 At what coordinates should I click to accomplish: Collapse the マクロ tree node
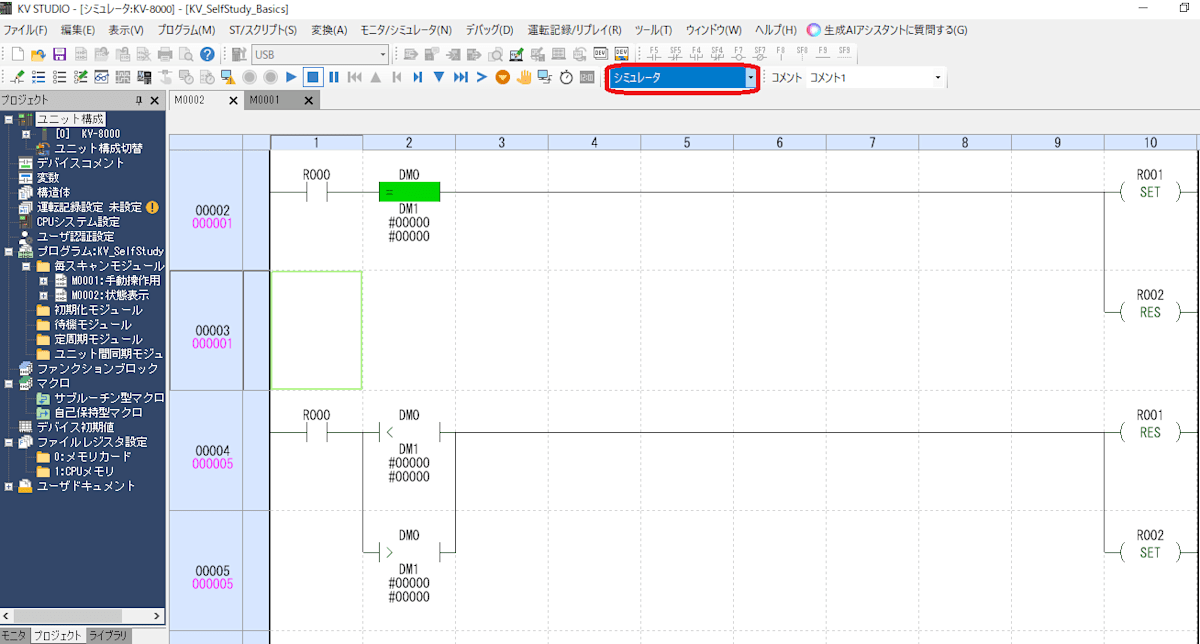tap(8, 383)
